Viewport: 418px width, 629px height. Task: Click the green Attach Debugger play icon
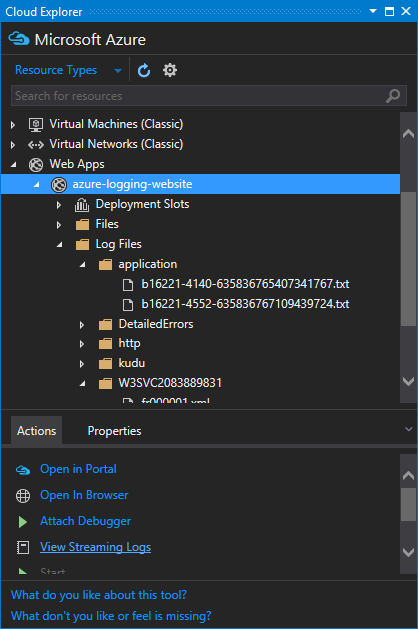23,521
